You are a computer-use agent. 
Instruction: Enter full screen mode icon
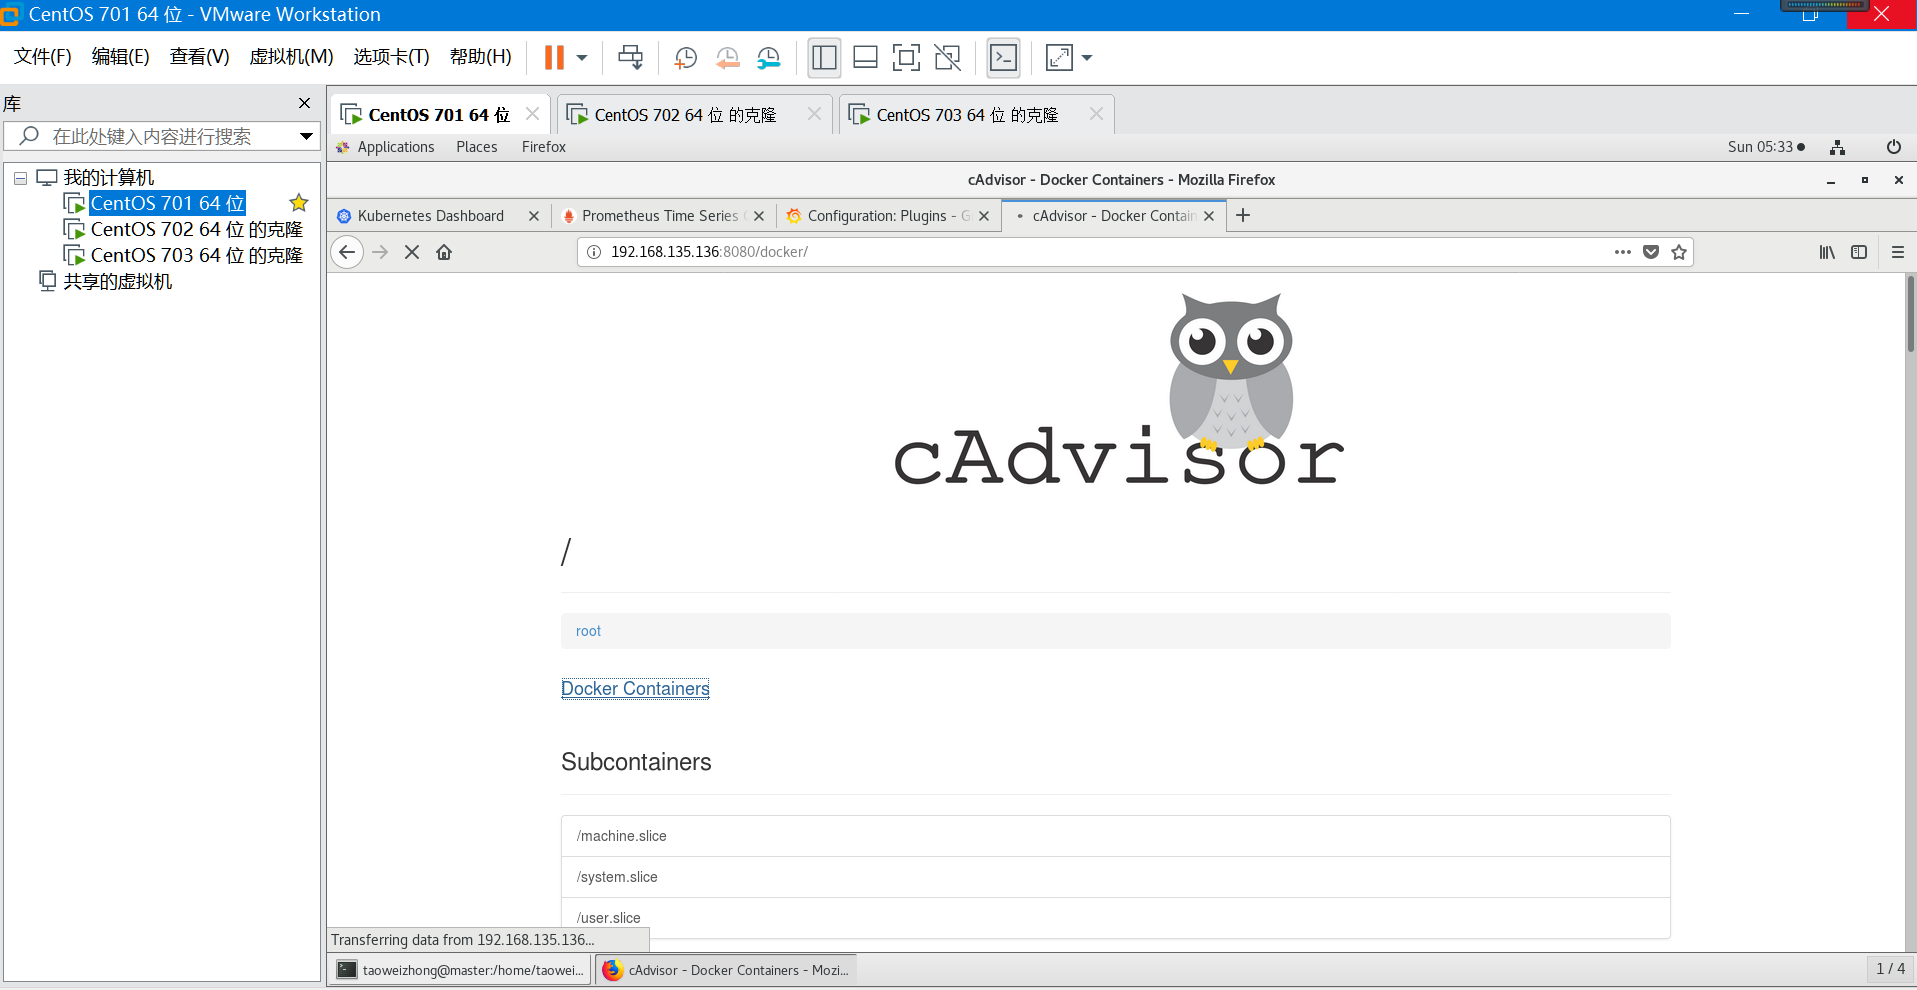[906, 58]
